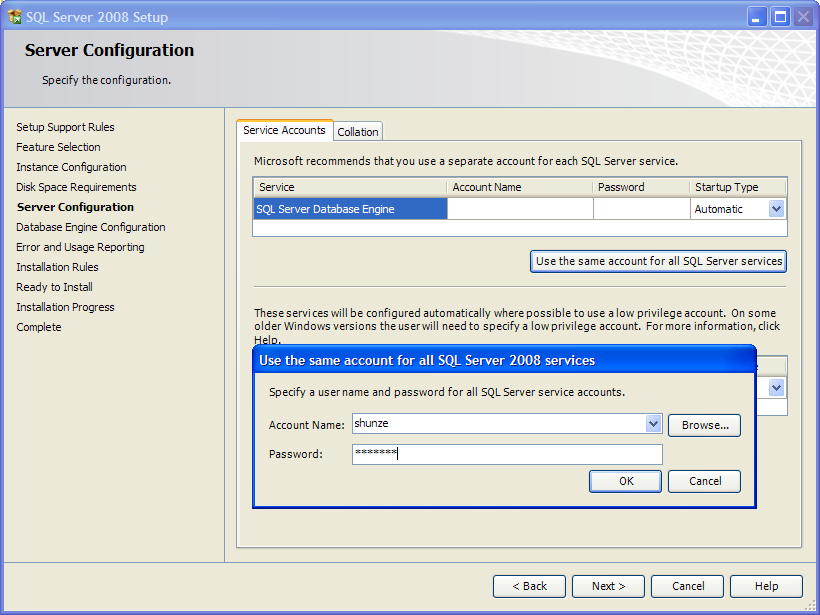
Task: Cancel the SQL Server setup wizard
Action: tap(688, 586)
